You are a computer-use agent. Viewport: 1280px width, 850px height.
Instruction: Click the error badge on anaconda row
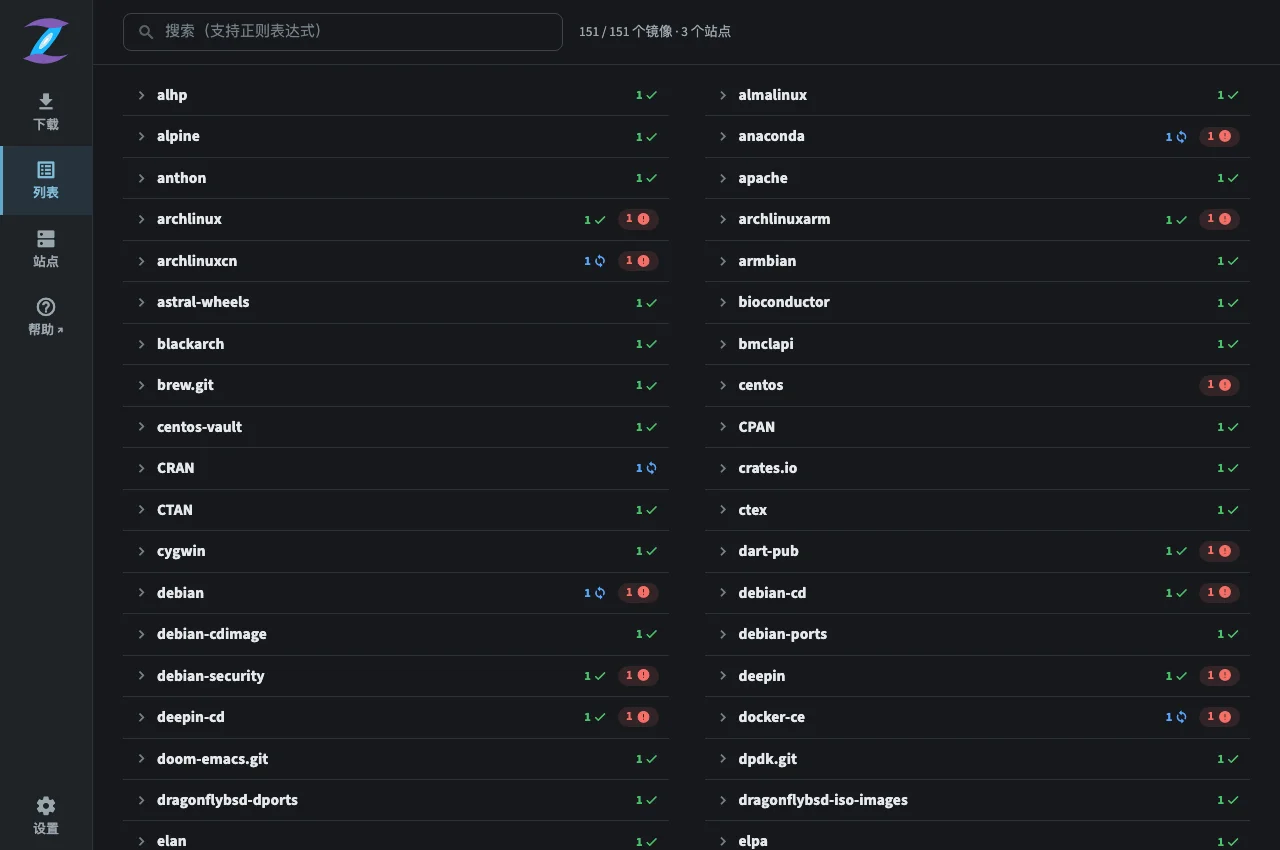point(1219,136)
